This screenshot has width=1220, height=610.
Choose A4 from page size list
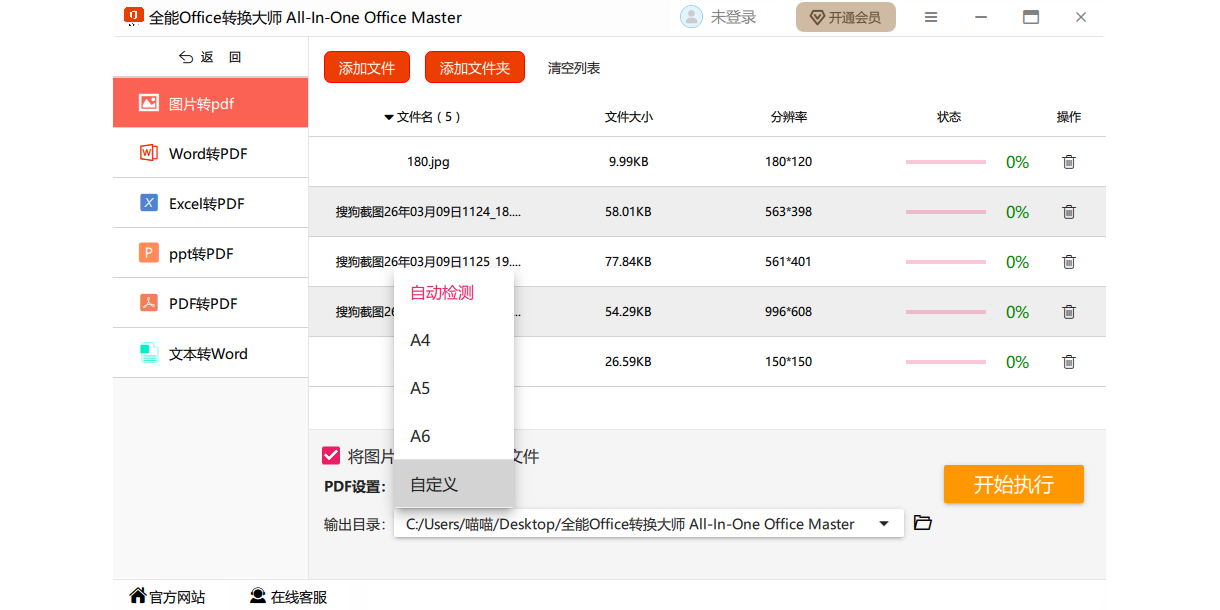(421, 341)
